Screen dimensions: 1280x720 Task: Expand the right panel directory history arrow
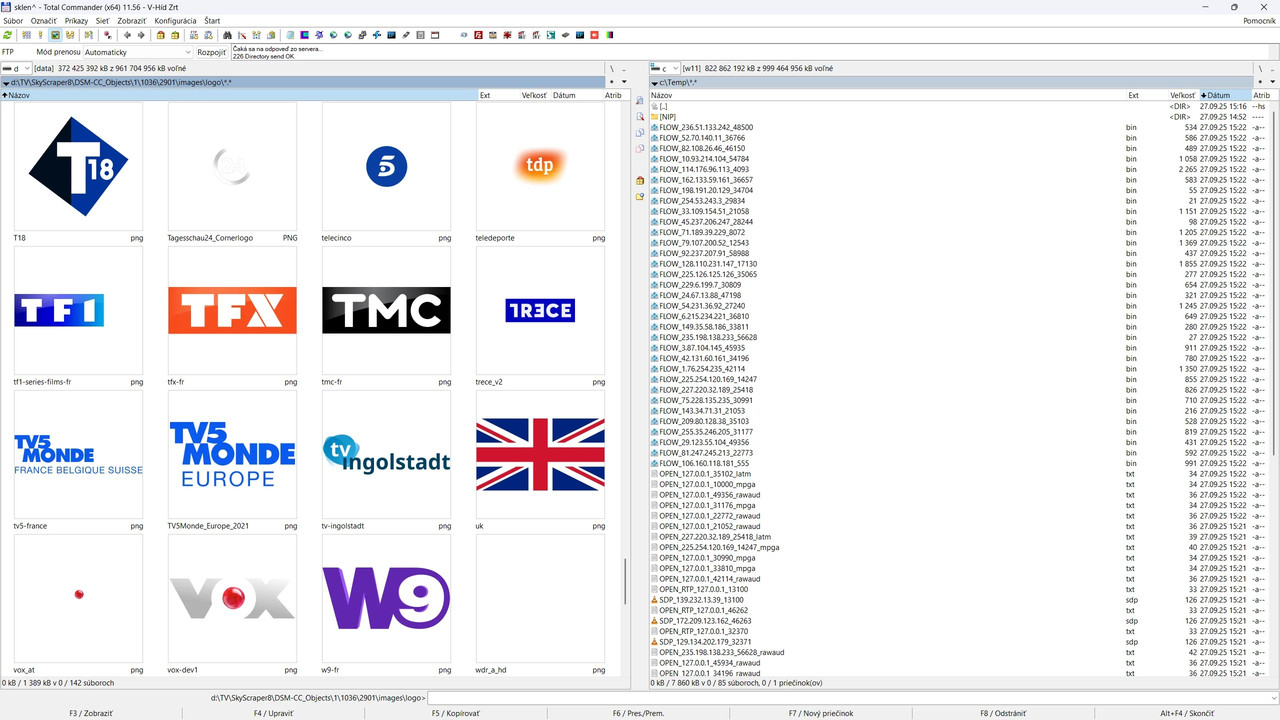coord(1272,82)
